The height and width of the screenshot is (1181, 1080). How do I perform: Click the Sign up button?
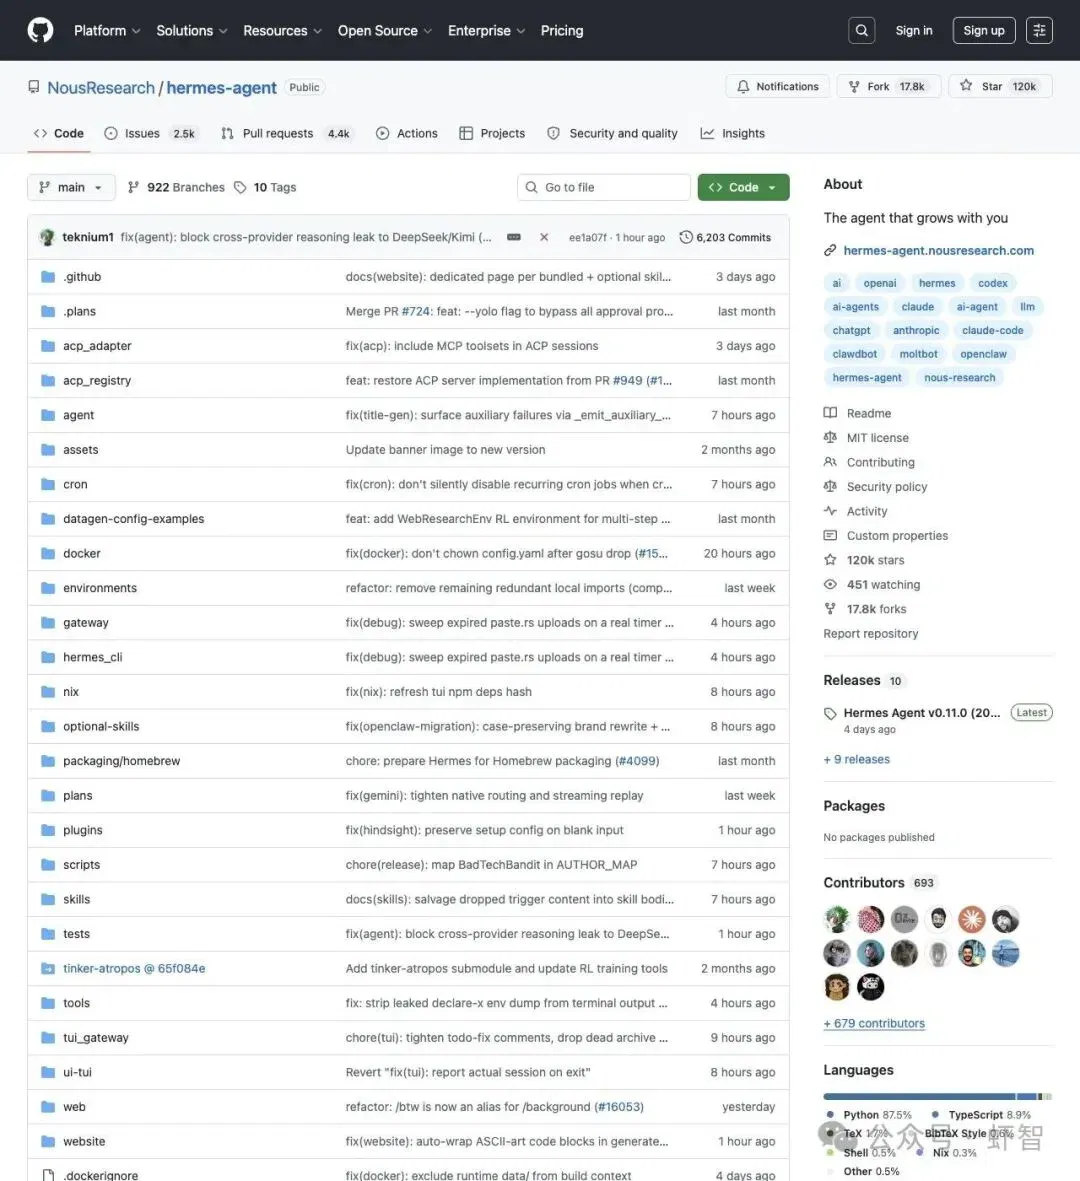(984, 30)
